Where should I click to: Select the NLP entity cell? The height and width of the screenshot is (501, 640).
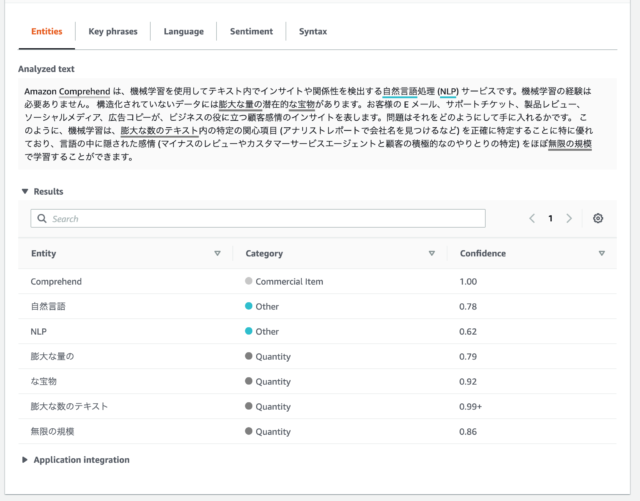click(x=38, y=332)
